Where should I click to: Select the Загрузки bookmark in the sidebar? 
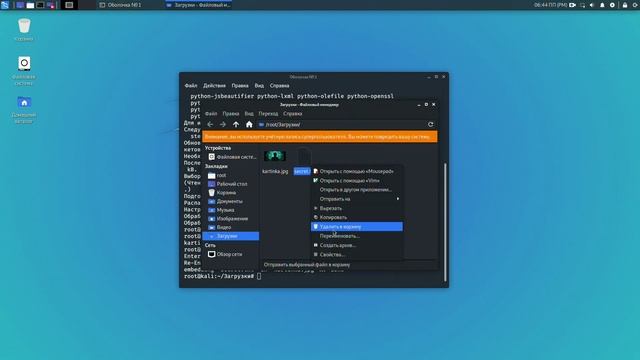tap(231, 236)
